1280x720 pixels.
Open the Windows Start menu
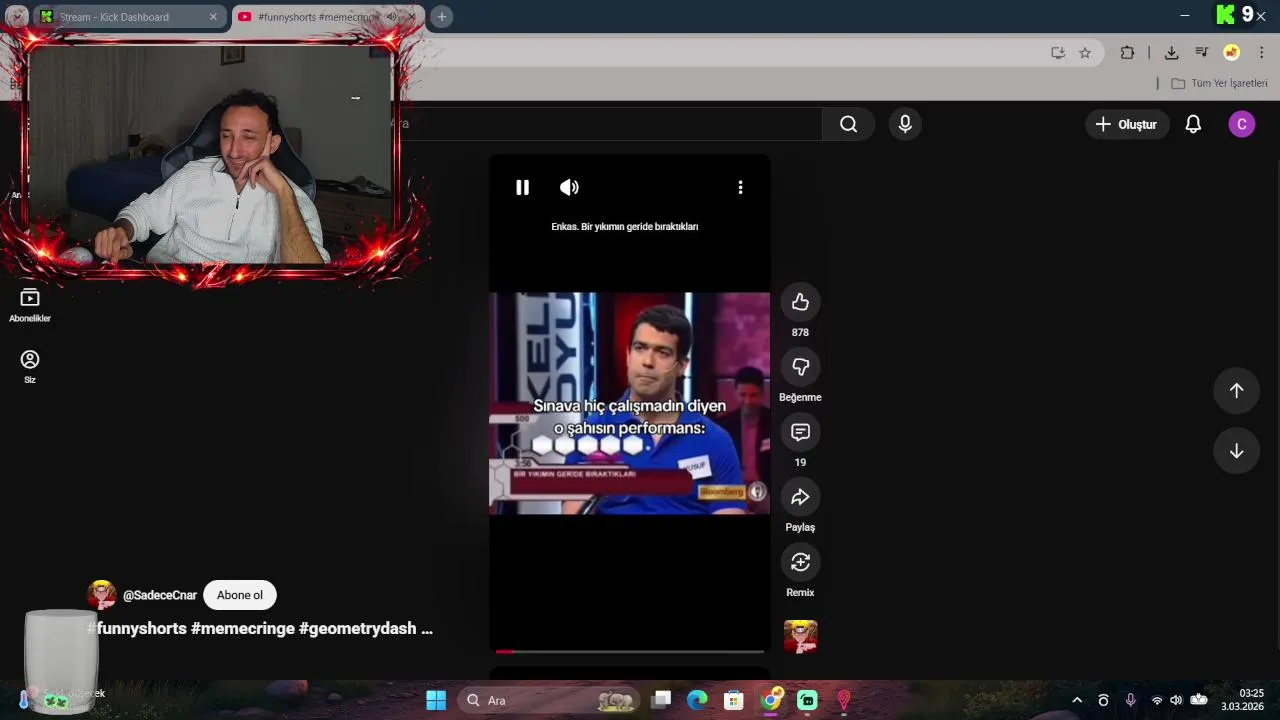436,700
